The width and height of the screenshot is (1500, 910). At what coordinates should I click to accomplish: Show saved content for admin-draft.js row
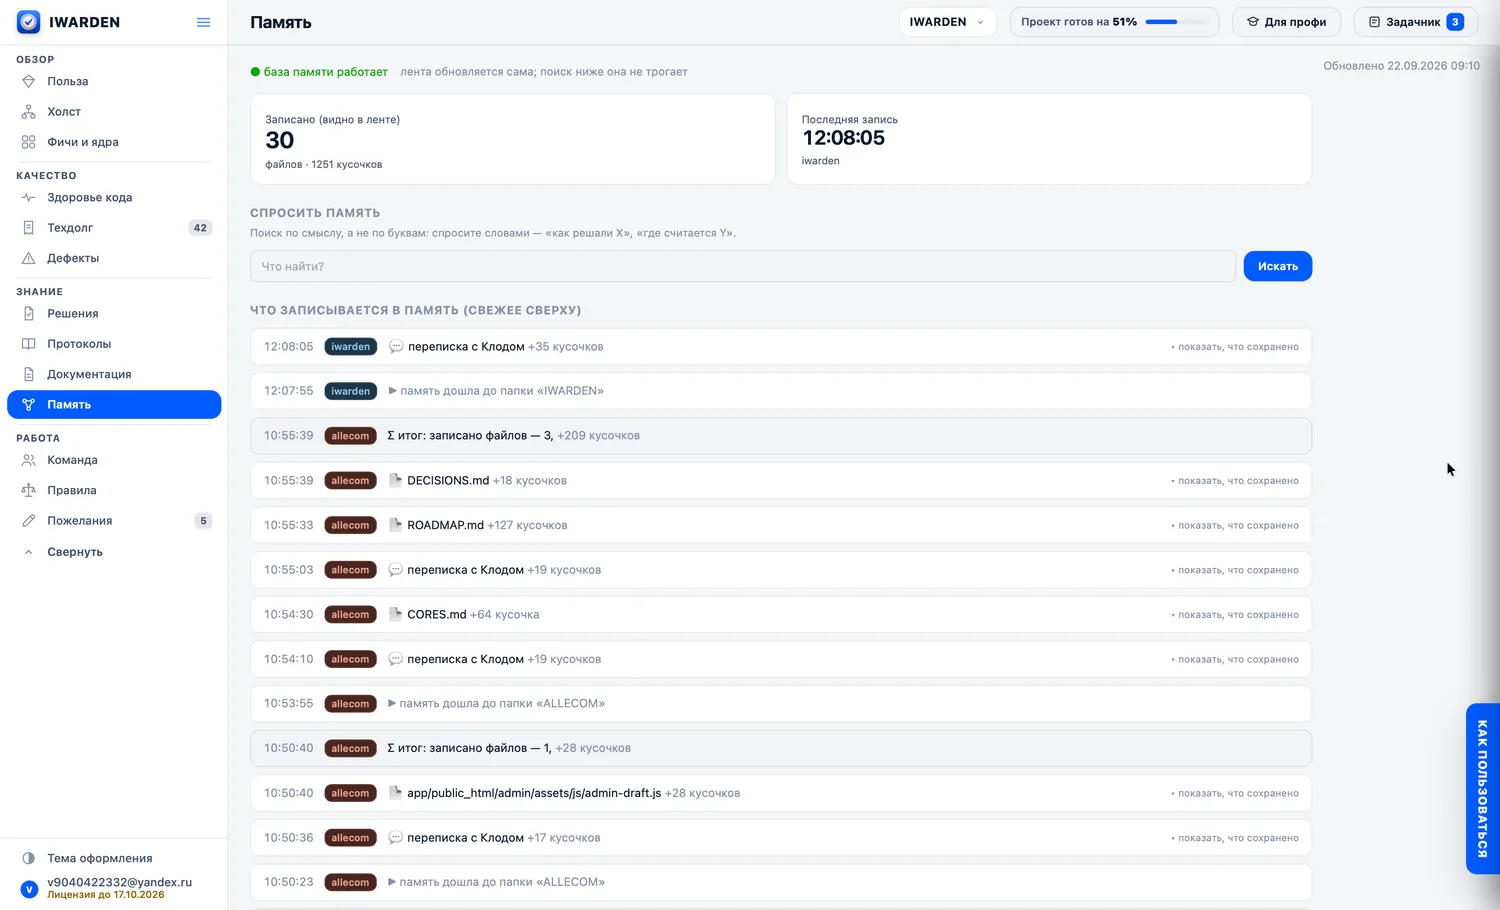click(x=1235, y=794)
